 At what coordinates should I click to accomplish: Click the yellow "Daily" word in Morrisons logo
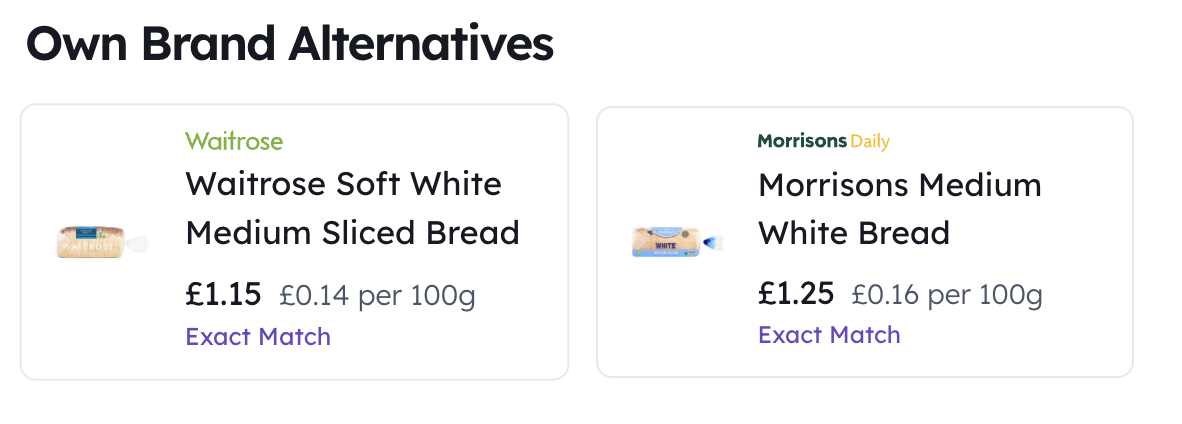870,142
